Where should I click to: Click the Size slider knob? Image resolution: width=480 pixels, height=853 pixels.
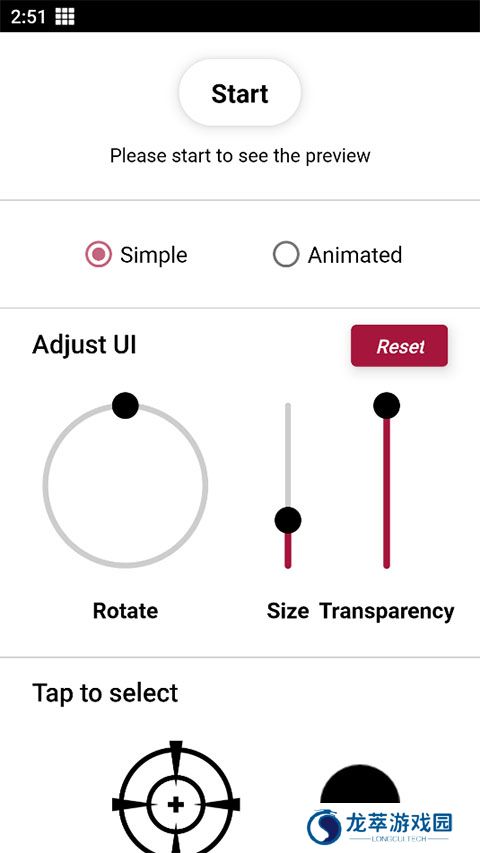click(x=288, y=520)
